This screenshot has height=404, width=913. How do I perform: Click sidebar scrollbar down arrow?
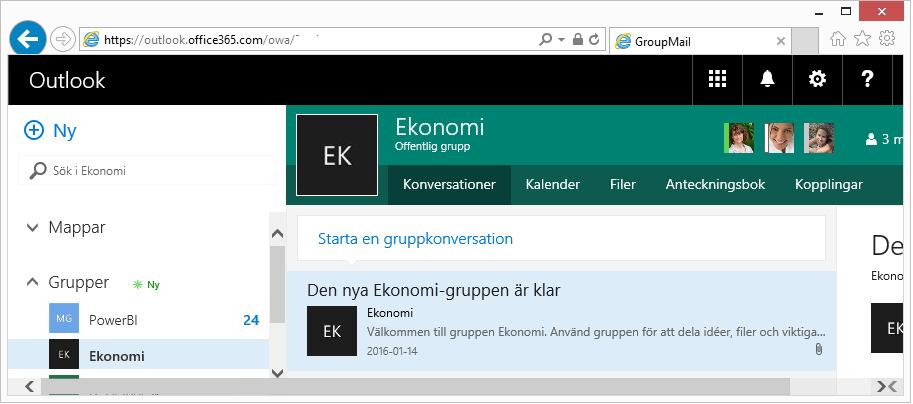pos(277,373)
